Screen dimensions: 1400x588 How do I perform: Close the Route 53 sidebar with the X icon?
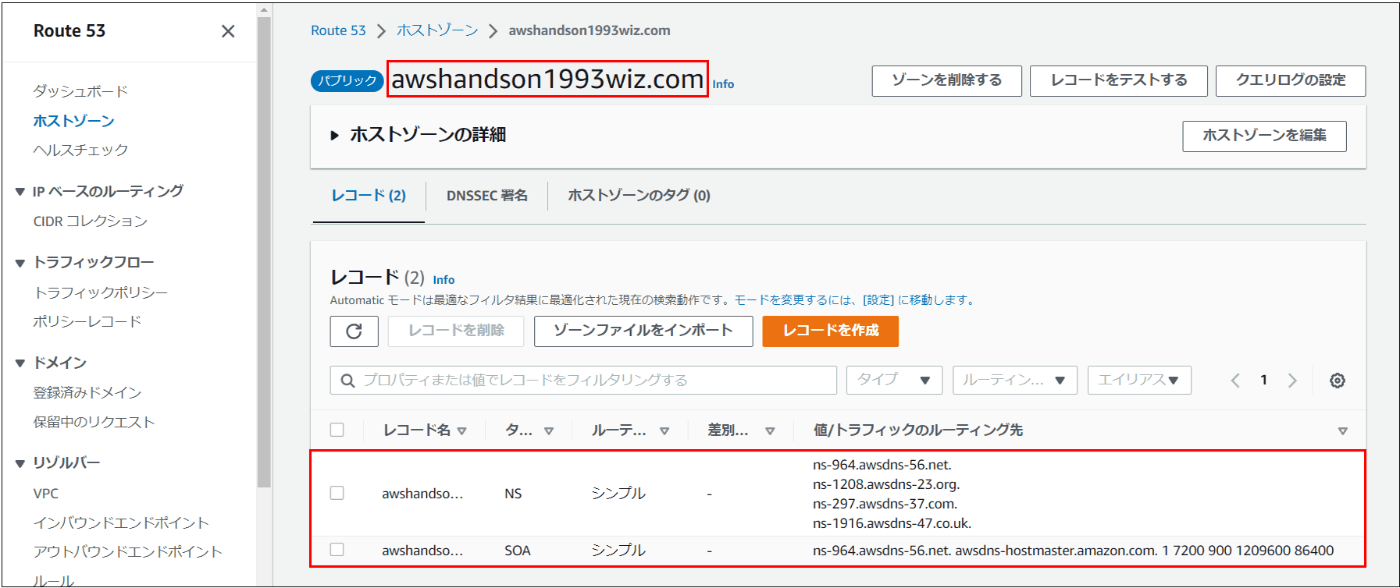pyautogui.click(x=227, y=31)
